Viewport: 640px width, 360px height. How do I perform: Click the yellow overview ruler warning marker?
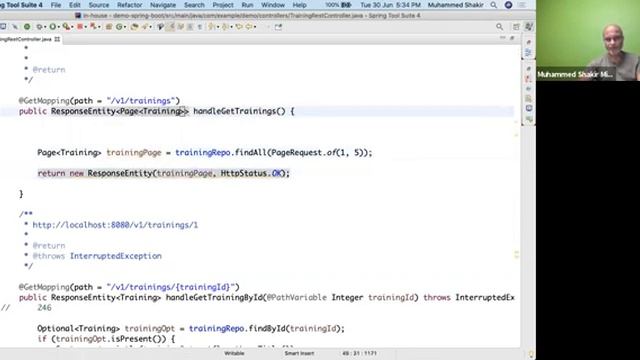516,255
